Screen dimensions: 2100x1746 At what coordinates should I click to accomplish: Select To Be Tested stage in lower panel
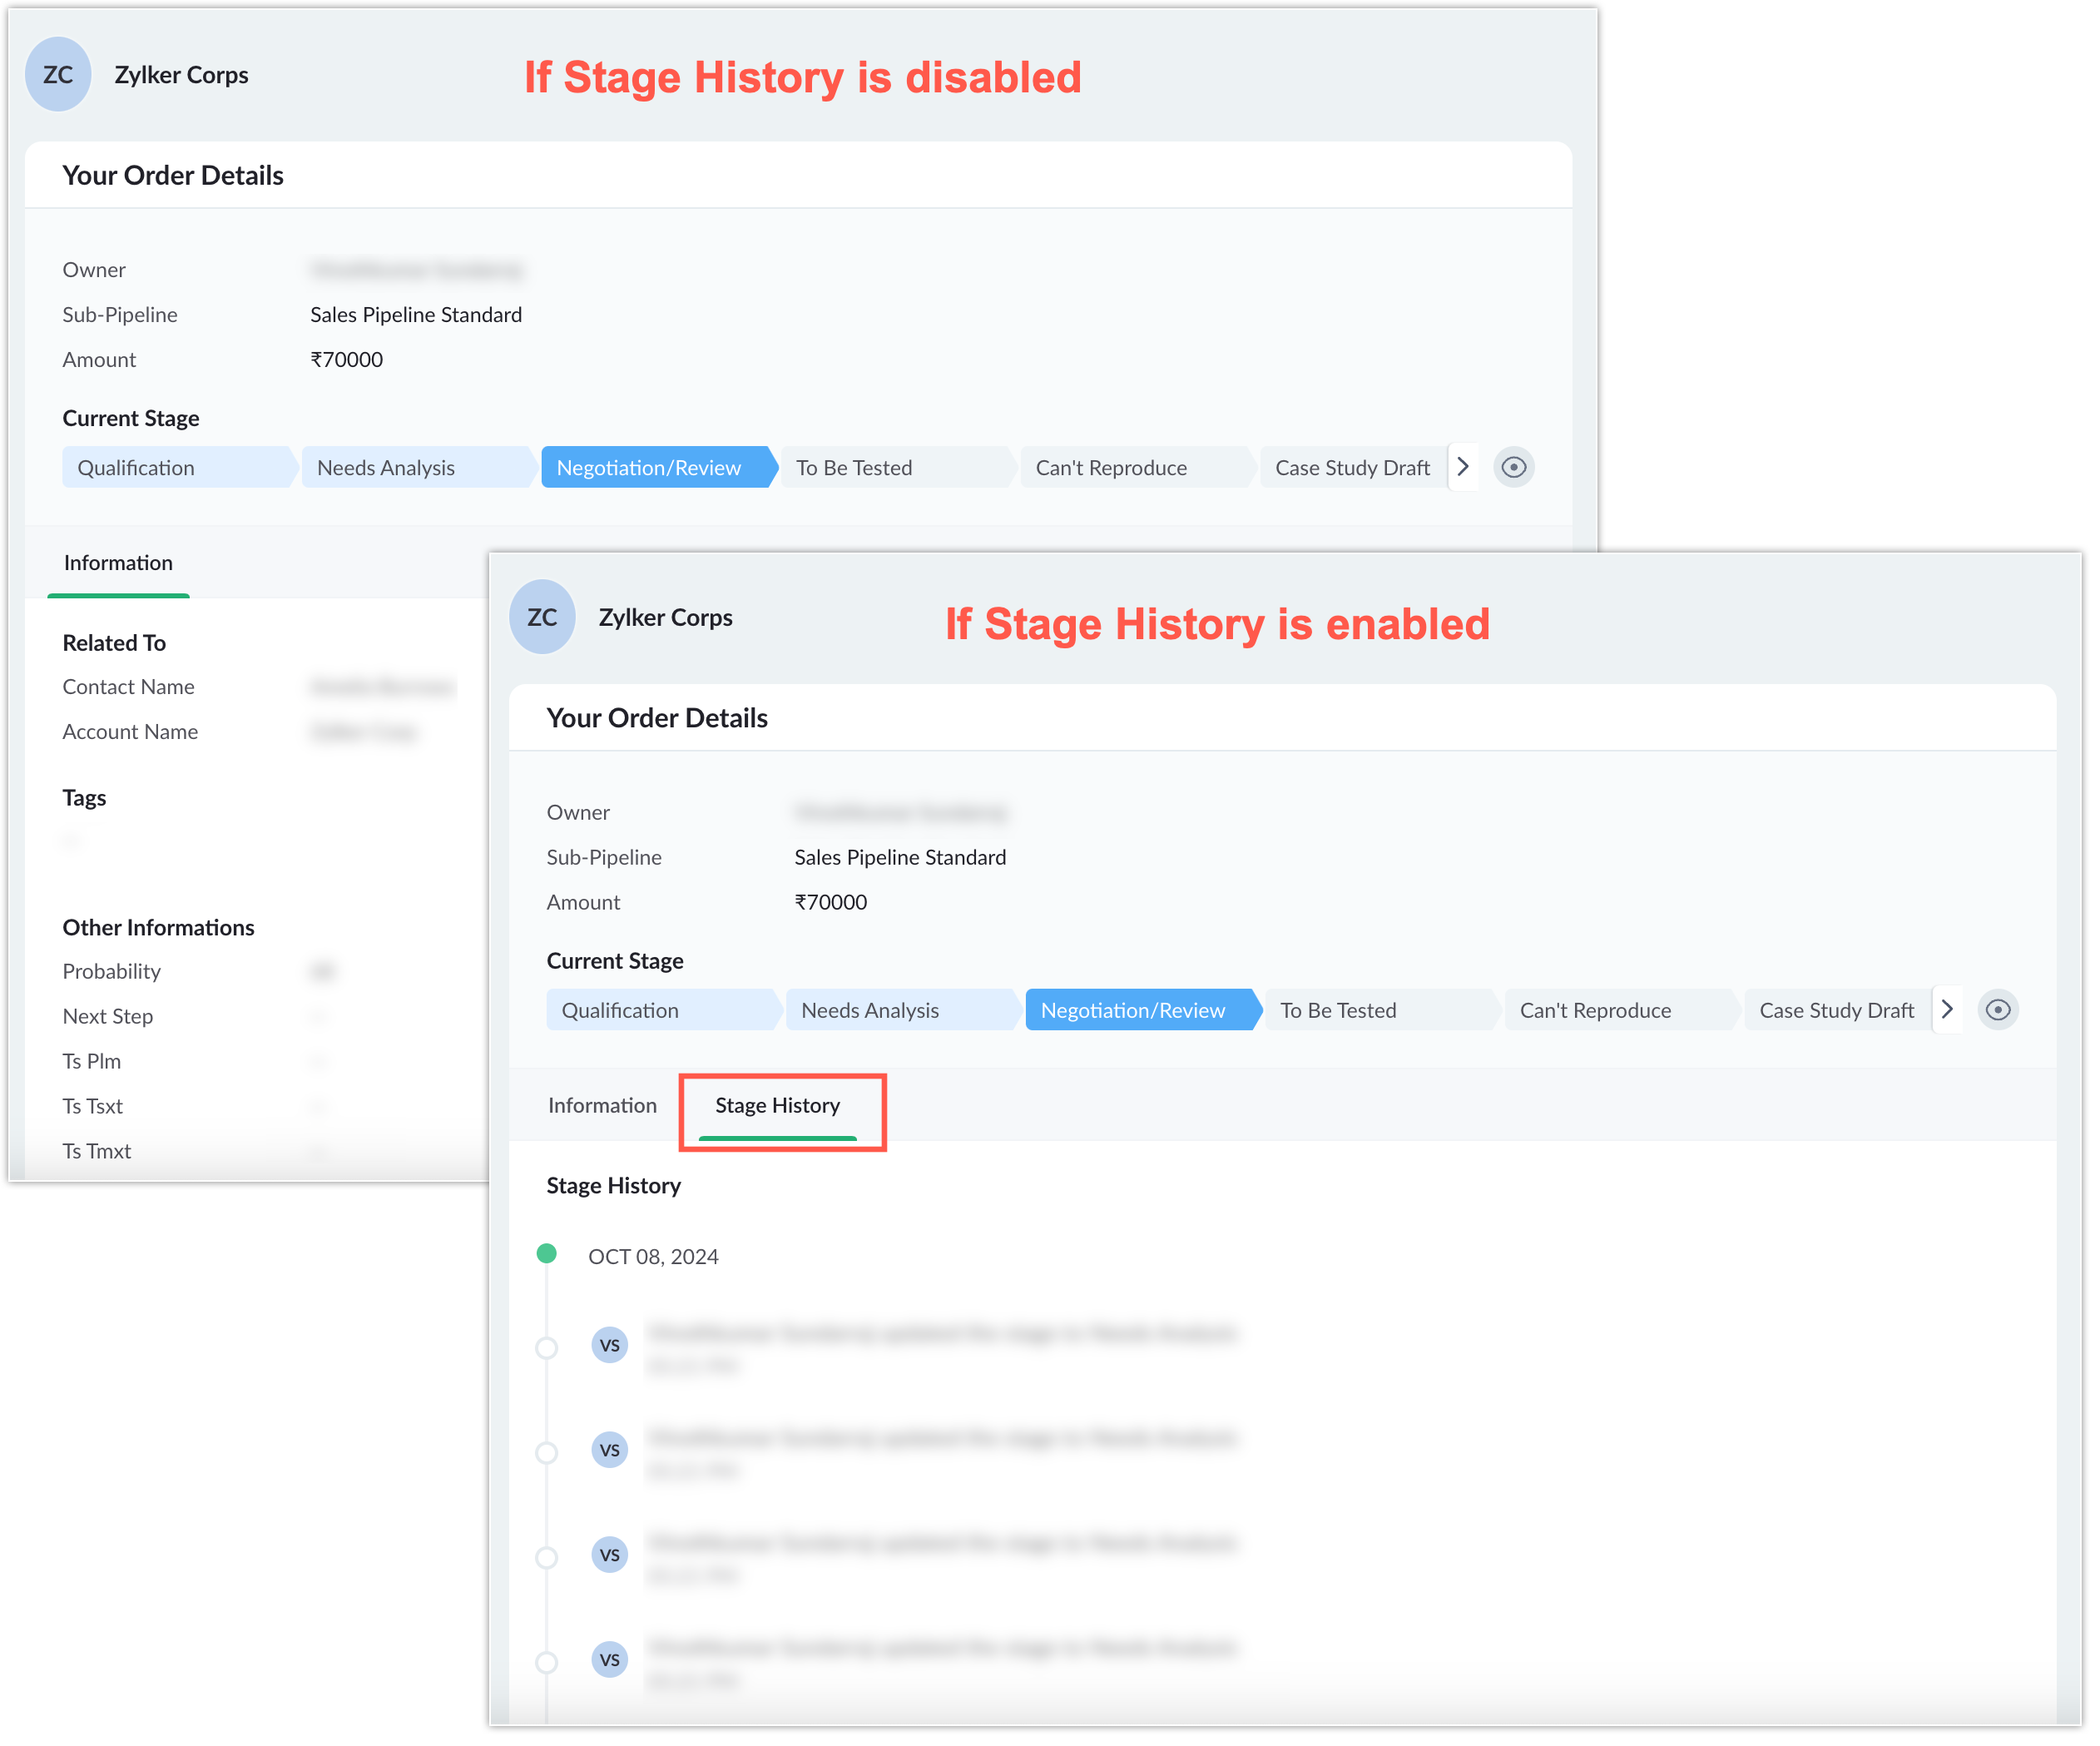[x=1338, y=1011]
